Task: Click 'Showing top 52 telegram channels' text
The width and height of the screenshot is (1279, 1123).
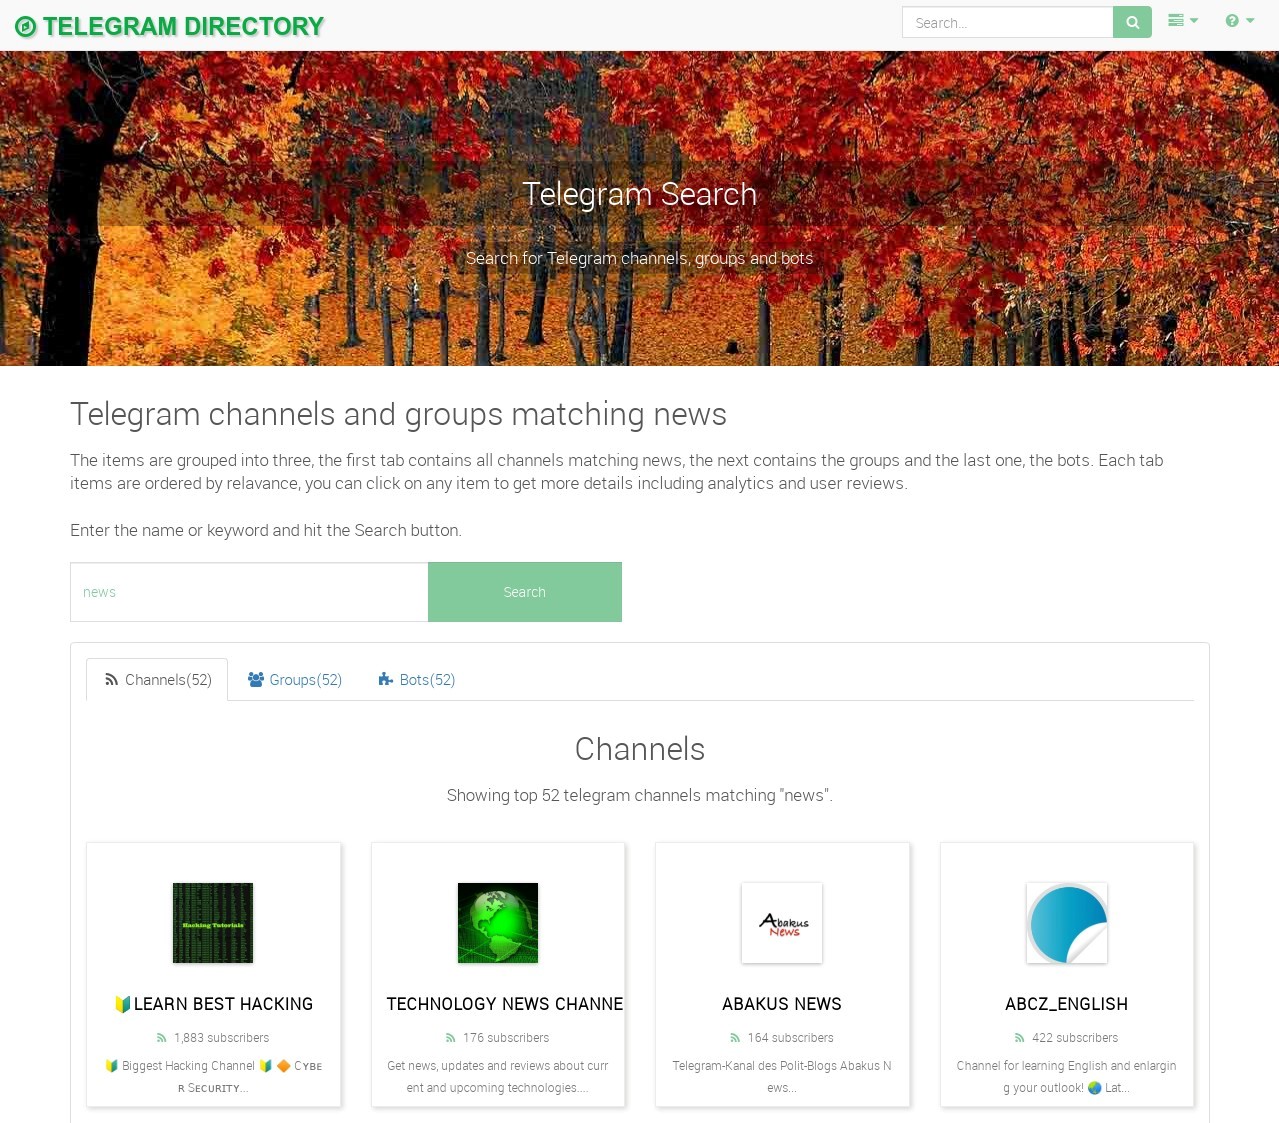Action: point(640,795)
